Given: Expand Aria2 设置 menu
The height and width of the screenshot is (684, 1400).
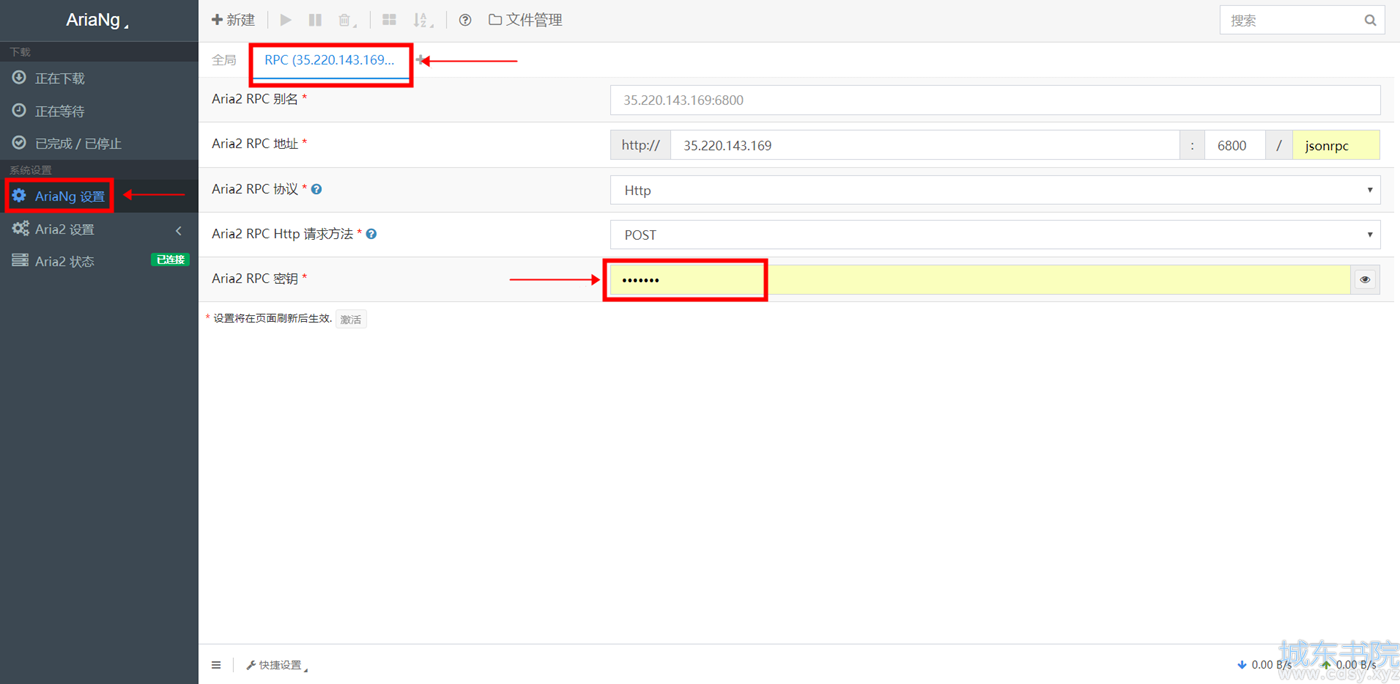Looking at the screenshot, I should coord(99,229).
